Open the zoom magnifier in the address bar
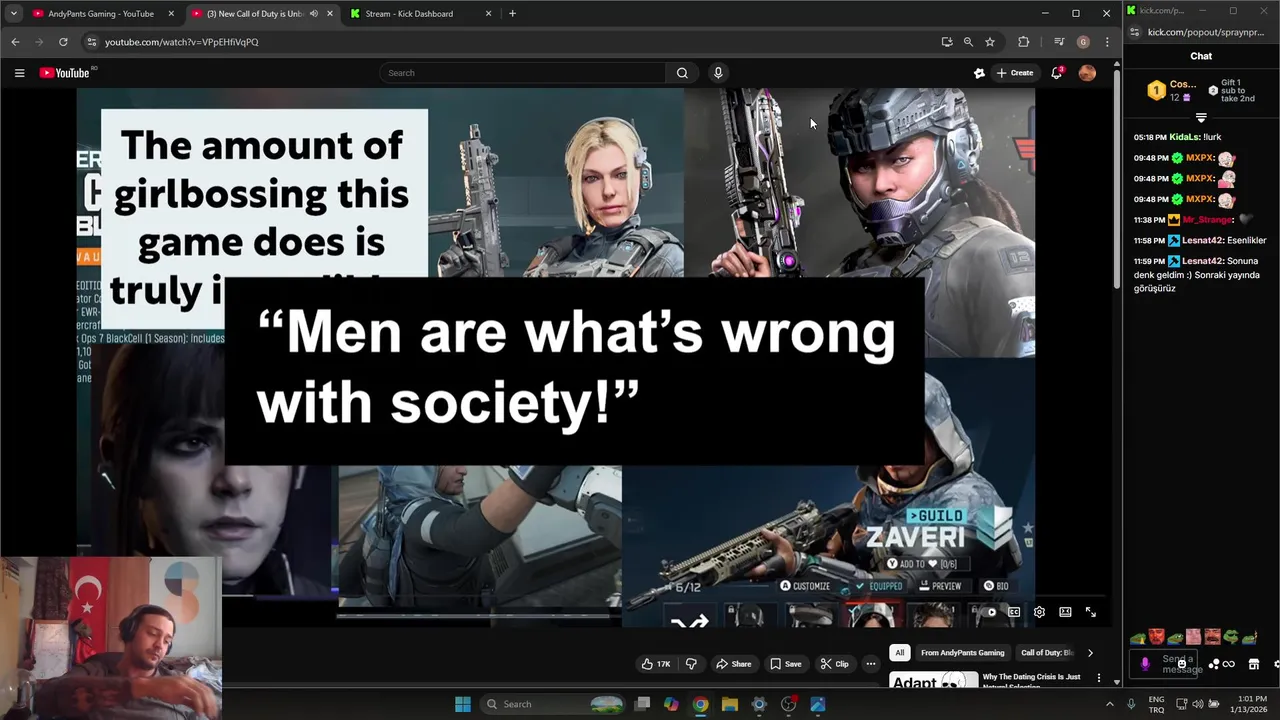This screenshot has height=720, width=1280. pos(968,42)
